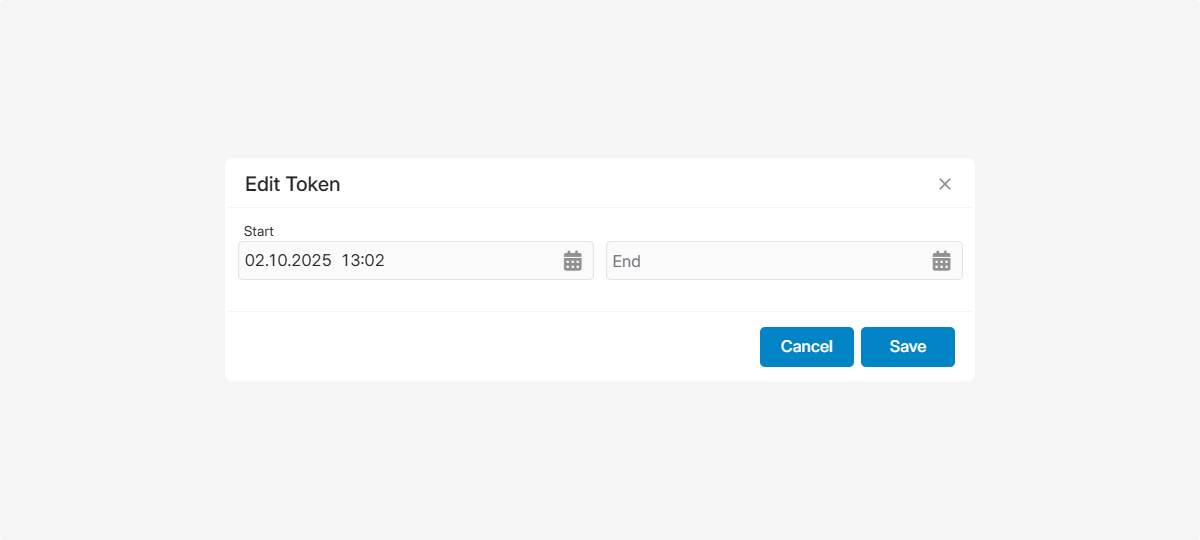The width and height of the screenshot is (1200, 540).
Task: Click the date 02.10.2025 in Start field
Action: 288,261
